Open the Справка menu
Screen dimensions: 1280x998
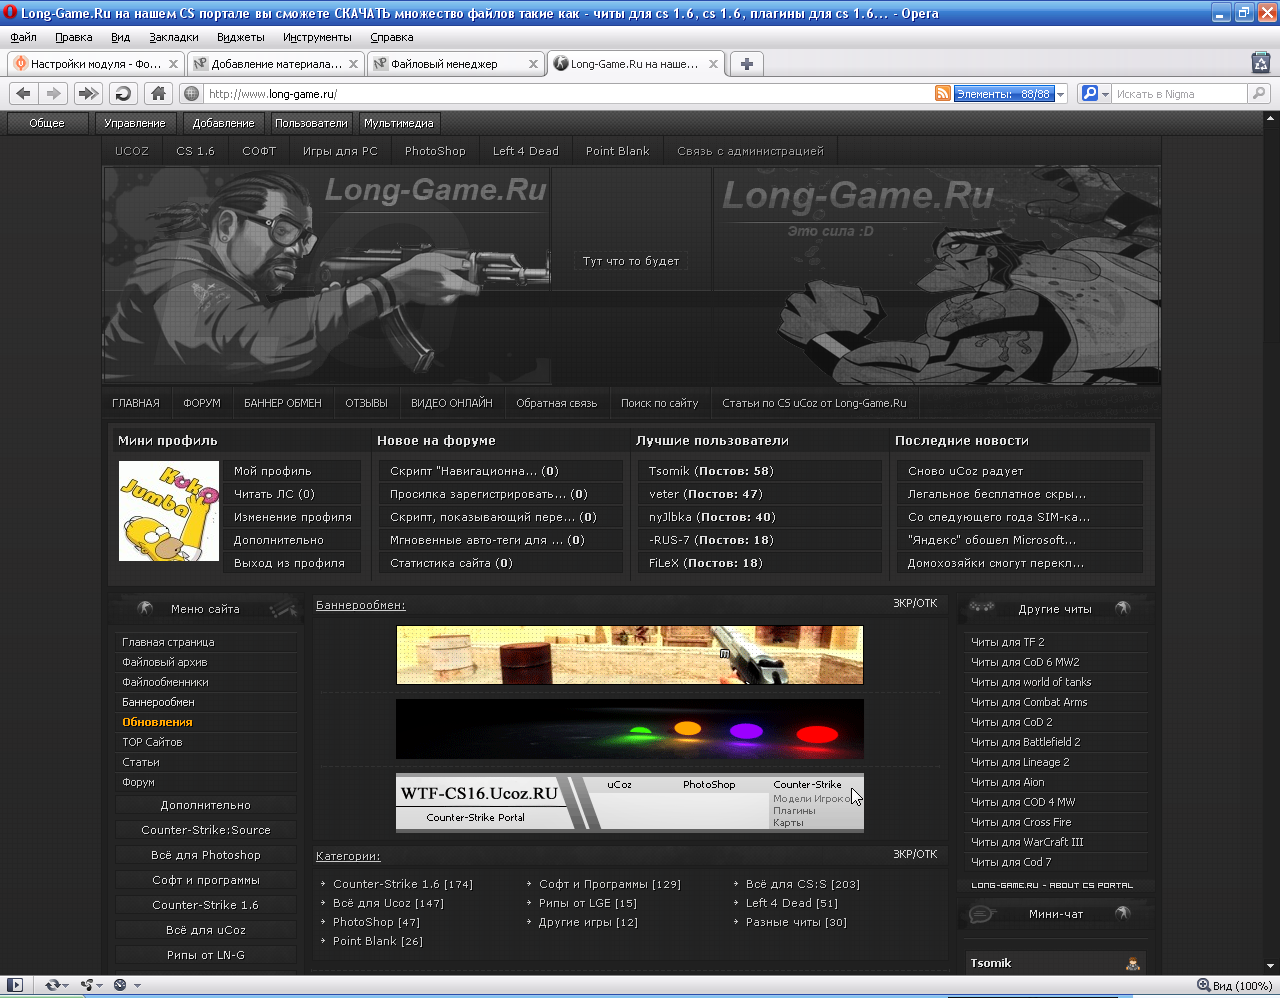[x=392, y=37]
